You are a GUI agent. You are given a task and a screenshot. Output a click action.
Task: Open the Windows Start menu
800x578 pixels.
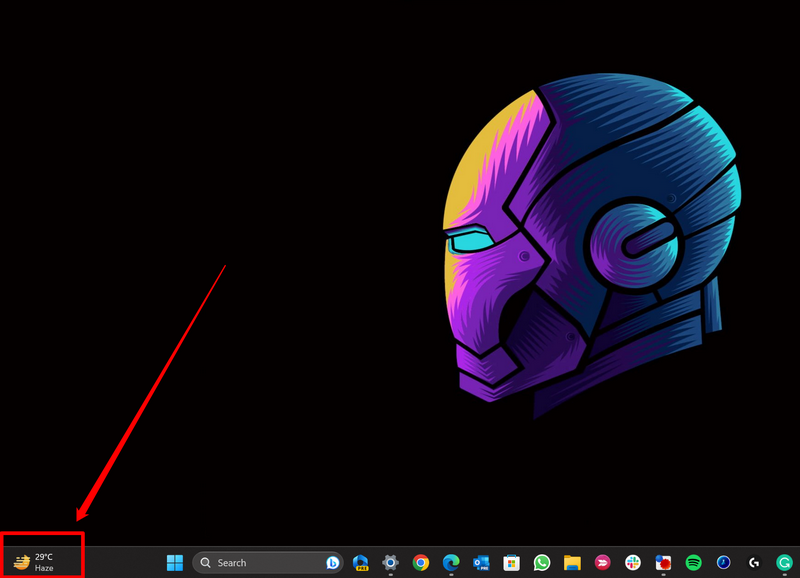point(175,562)
